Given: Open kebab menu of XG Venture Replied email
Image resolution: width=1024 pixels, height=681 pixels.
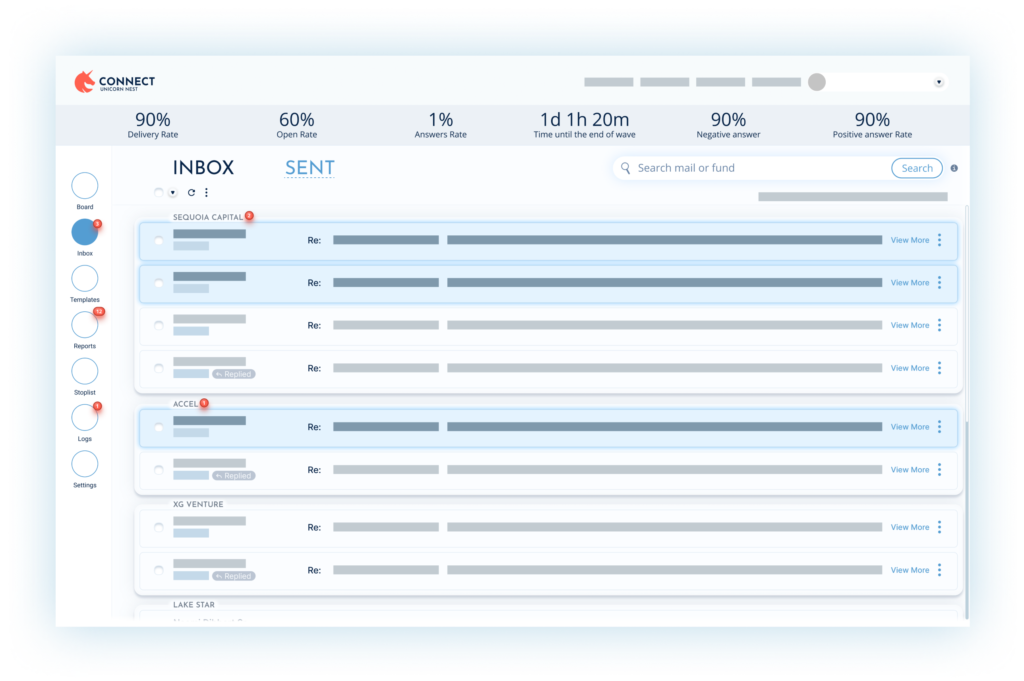Looking at the screenshot, I should click(940, 570).
